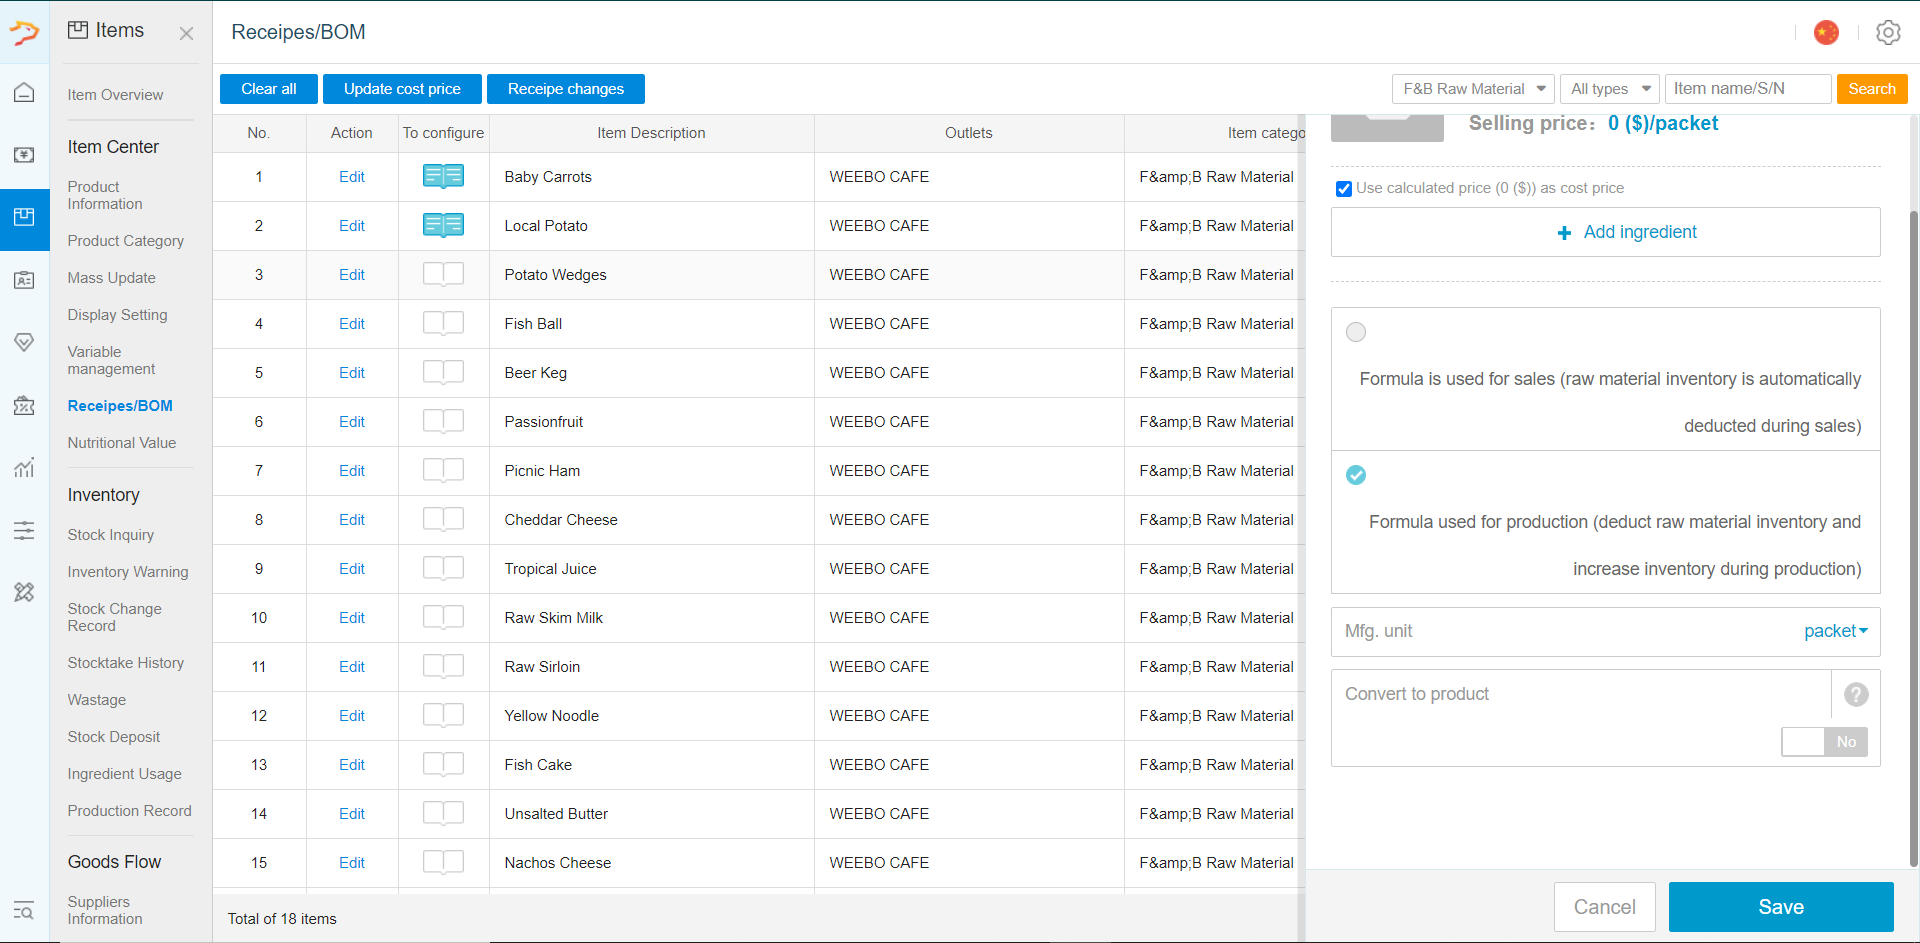Close the Items side panel
The height and width of the screenshot is (943, 1920).
coord(186,34)
